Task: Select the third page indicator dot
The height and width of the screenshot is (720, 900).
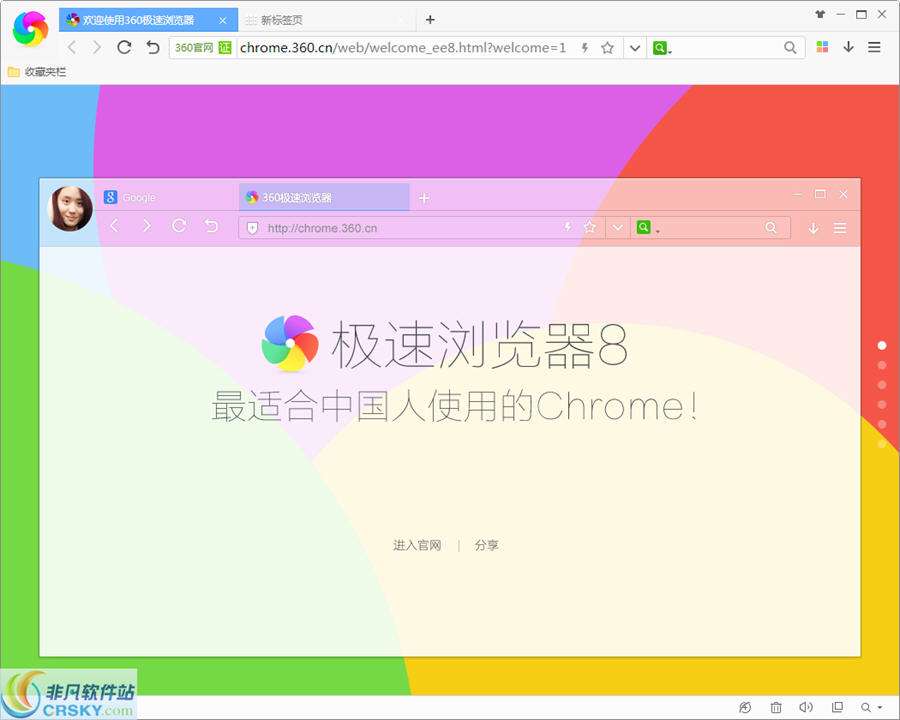Action: coord(882,385)
